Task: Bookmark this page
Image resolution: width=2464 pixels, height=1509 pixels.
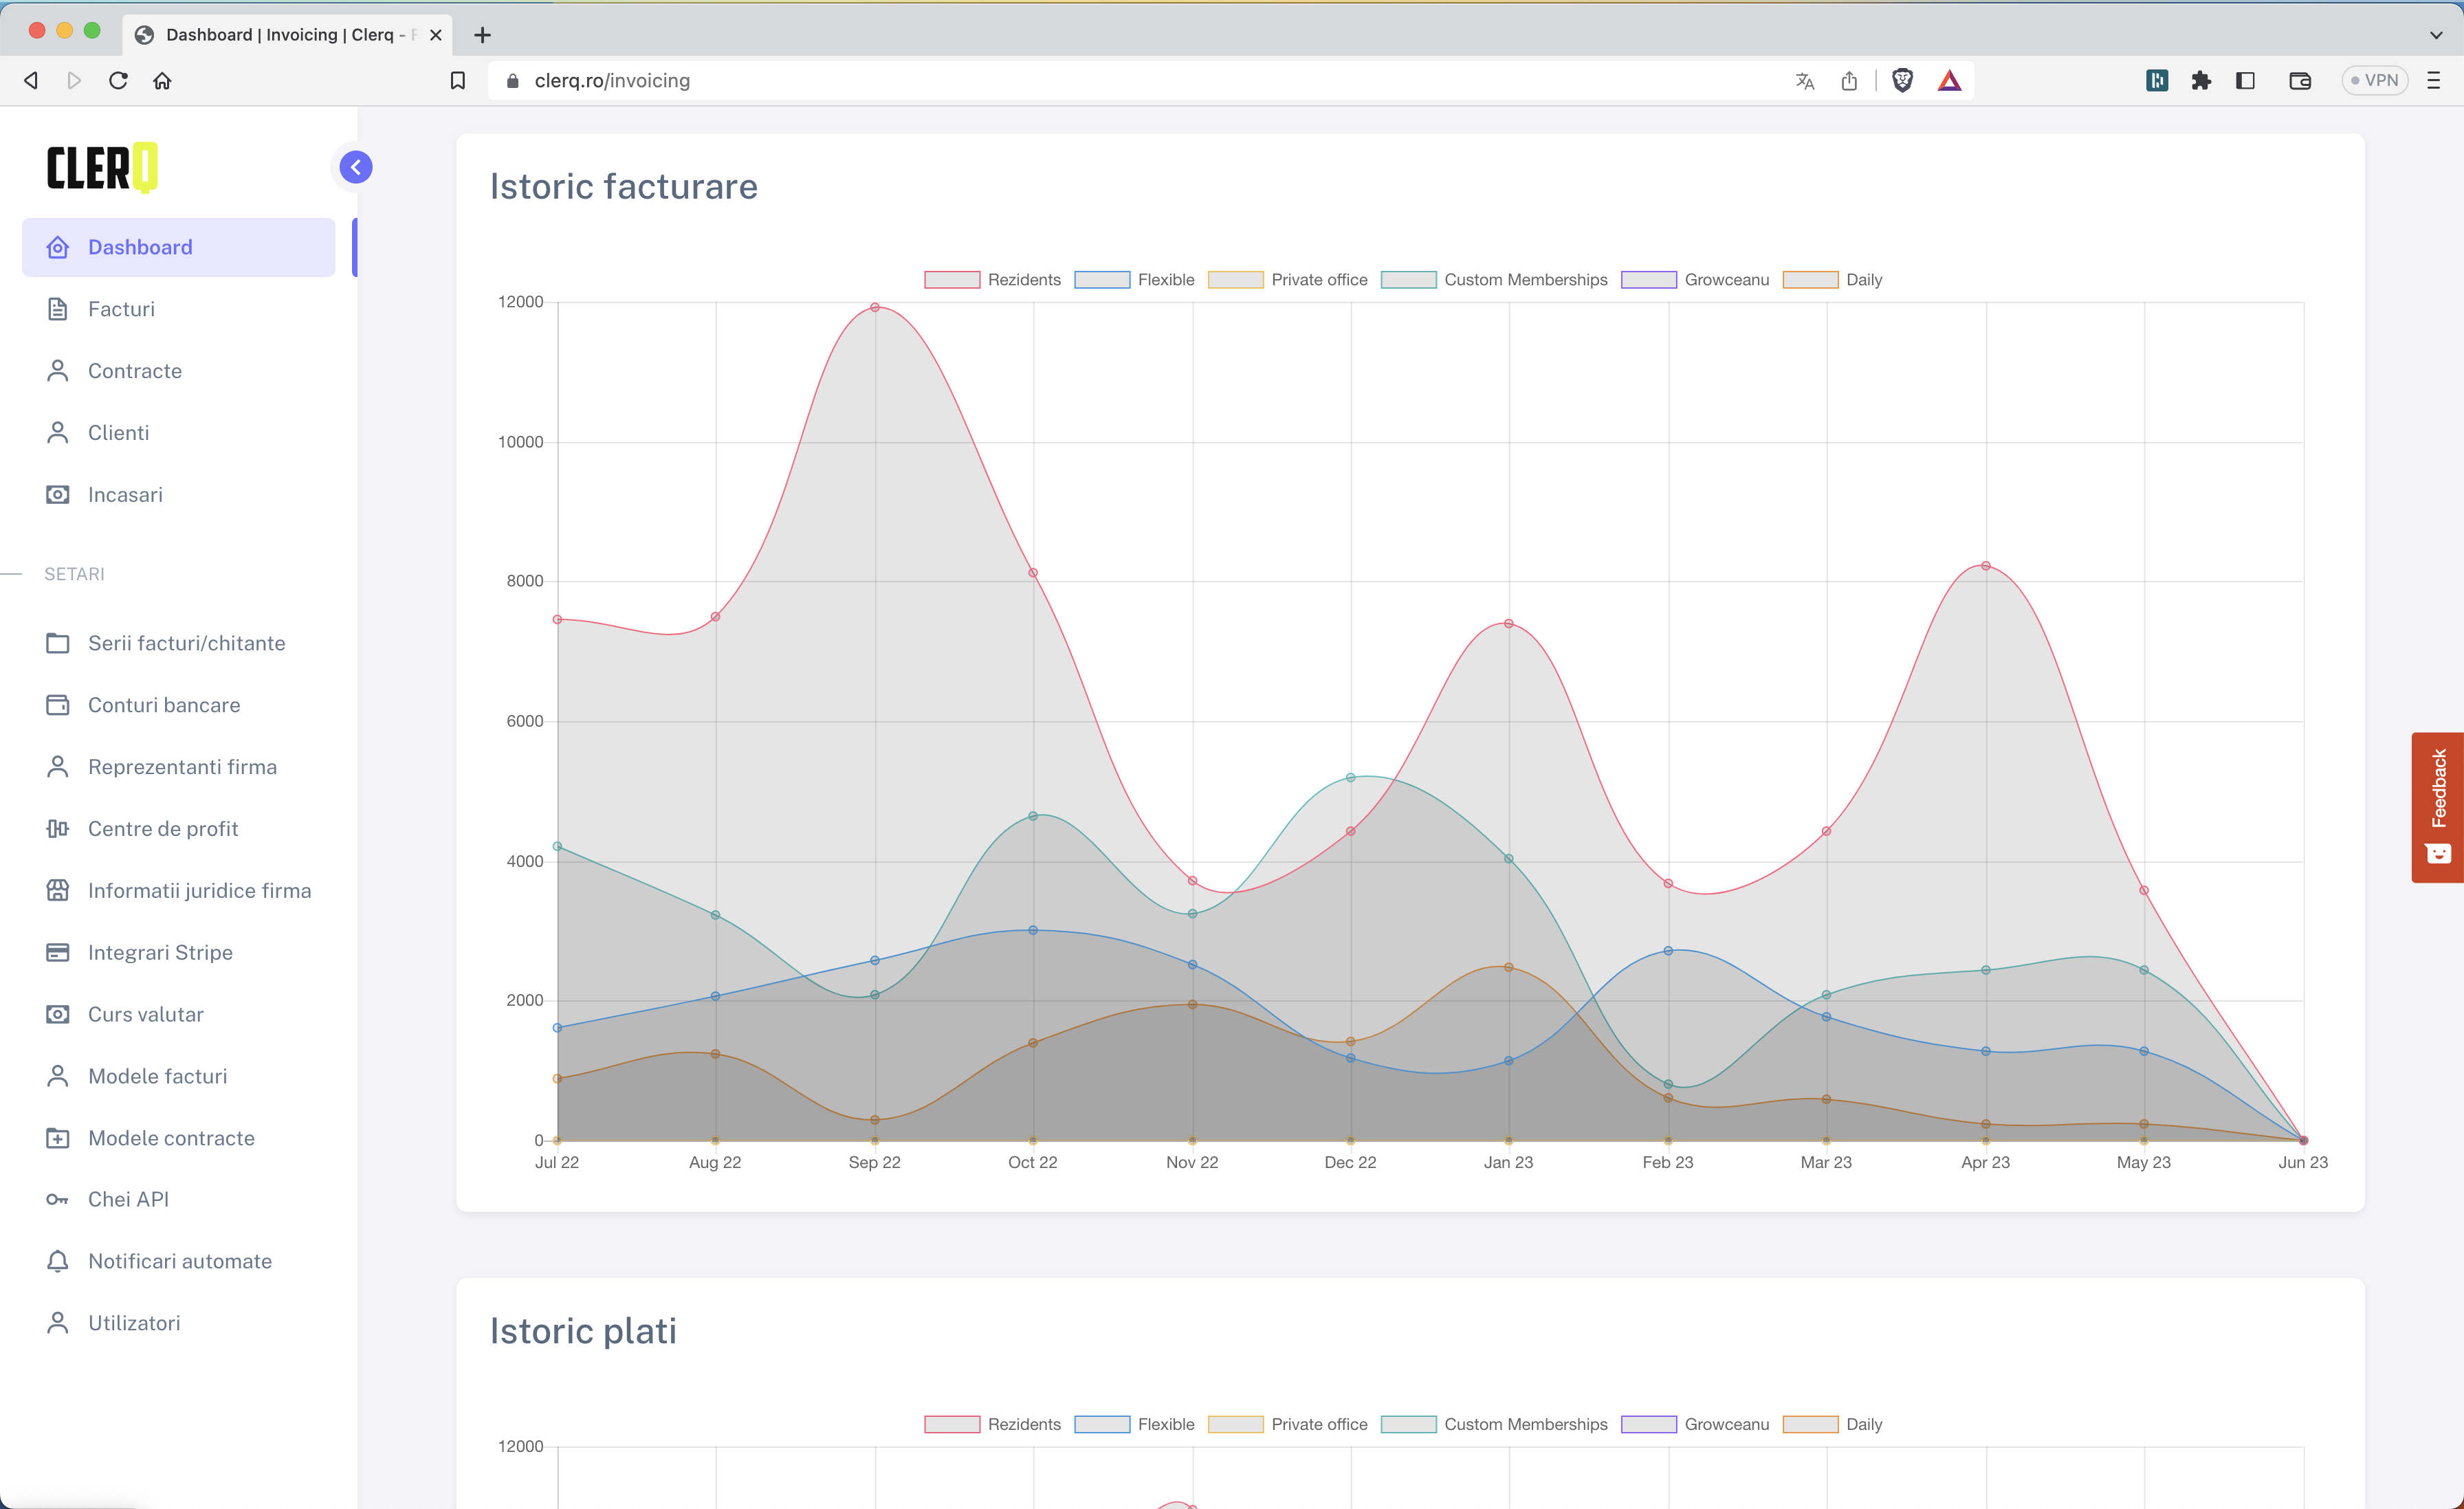Action: tap(458, 81)
